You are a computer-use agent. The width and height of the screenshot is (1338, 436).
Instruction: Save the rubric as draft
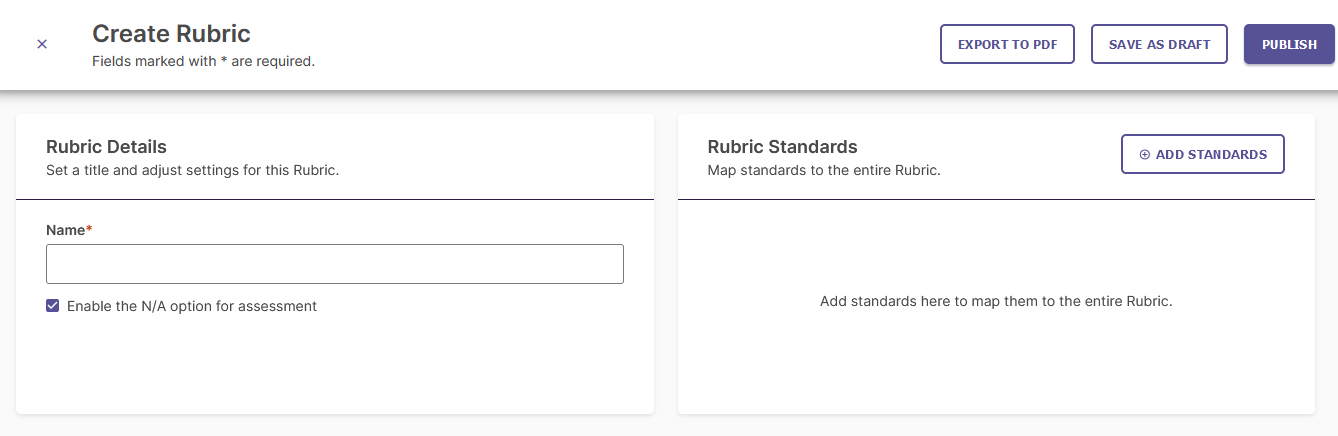[x=1159, y=44]
